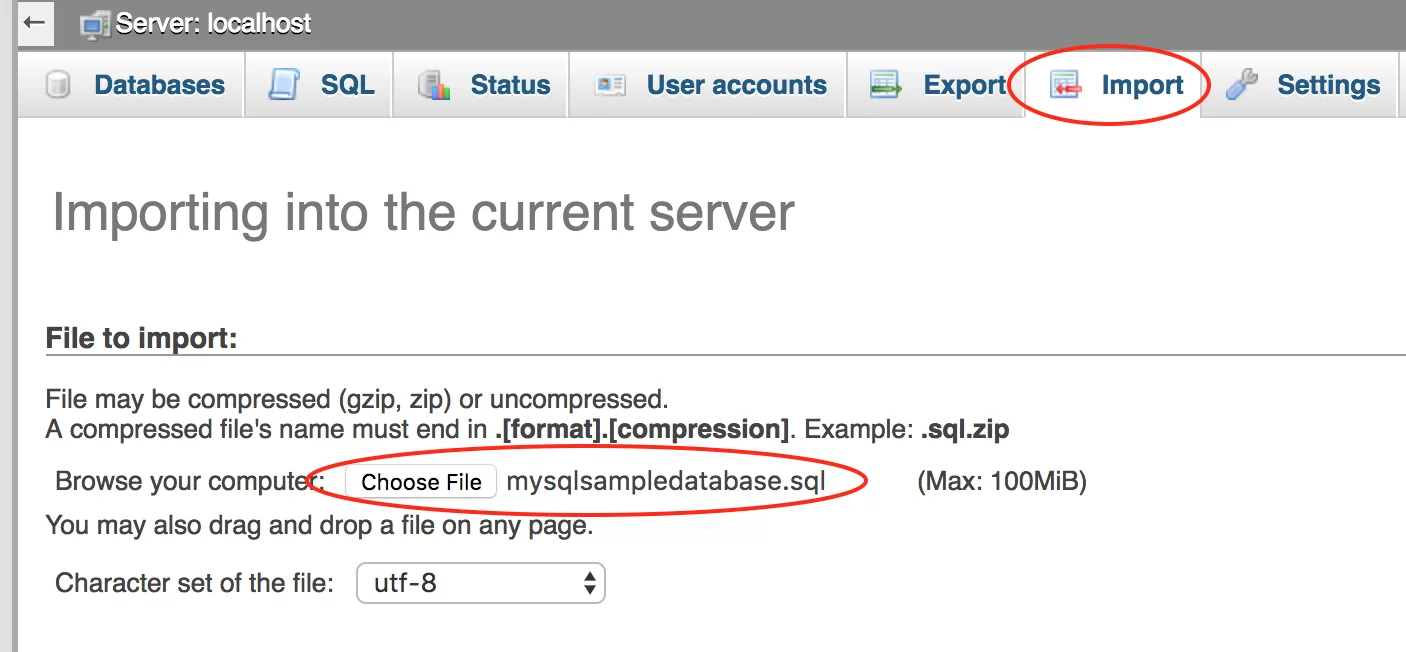Select the Export tab label
This screenshot has width=1406, height=652.
[964, 86]
